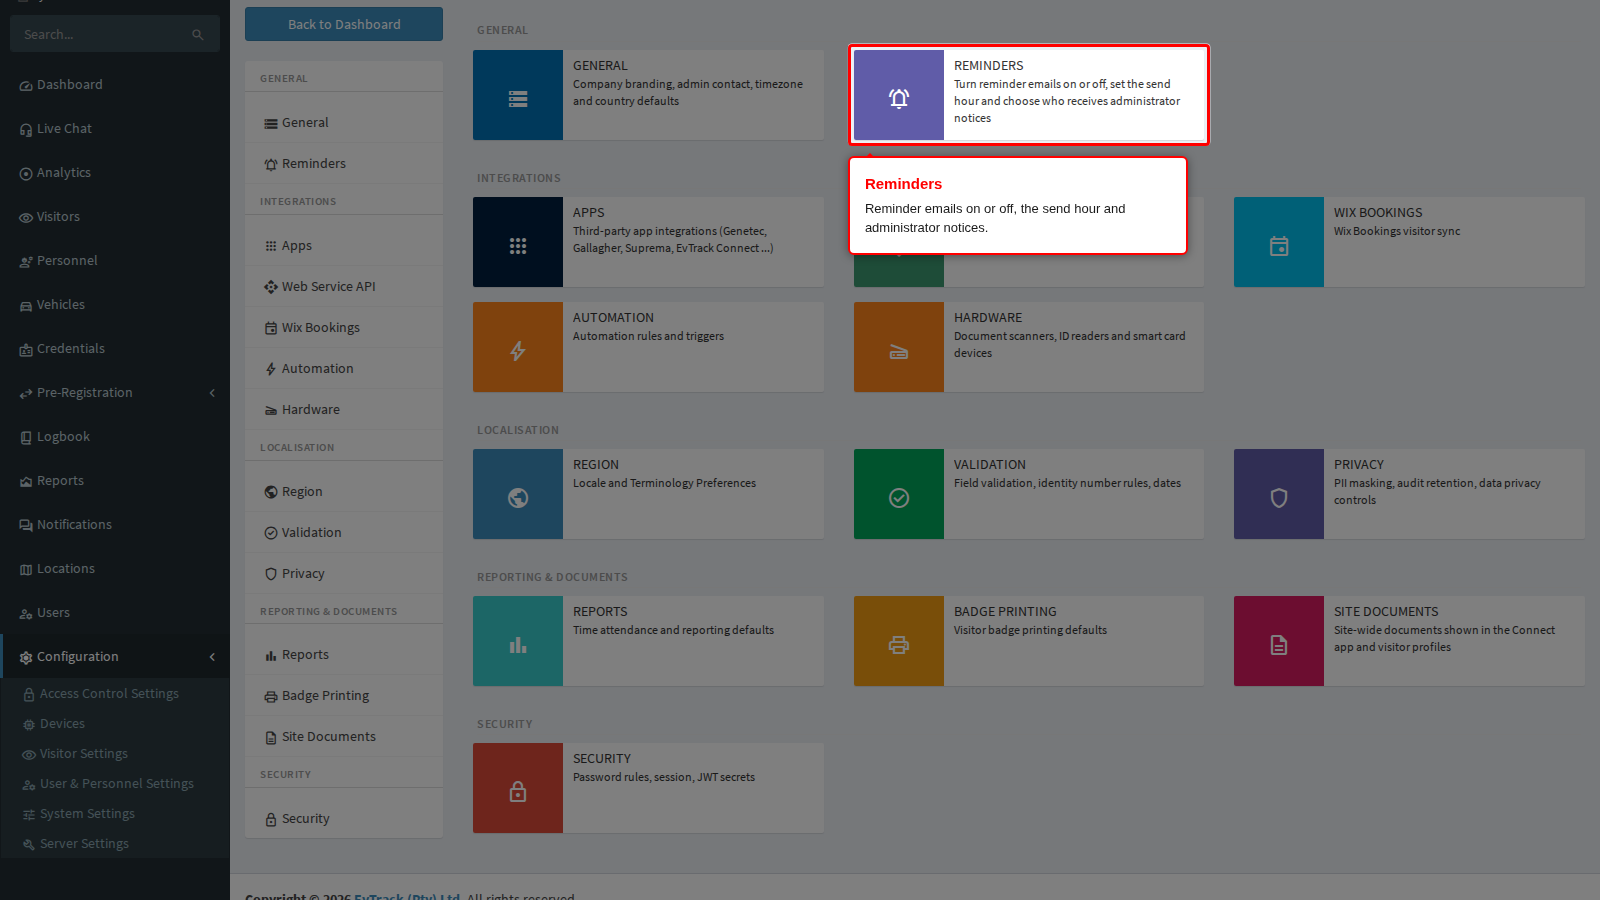Image resolution: width=1600 pixels, height=900 pixels.
Task: Select Personnel in the sidebar menu
Action: 115,261
